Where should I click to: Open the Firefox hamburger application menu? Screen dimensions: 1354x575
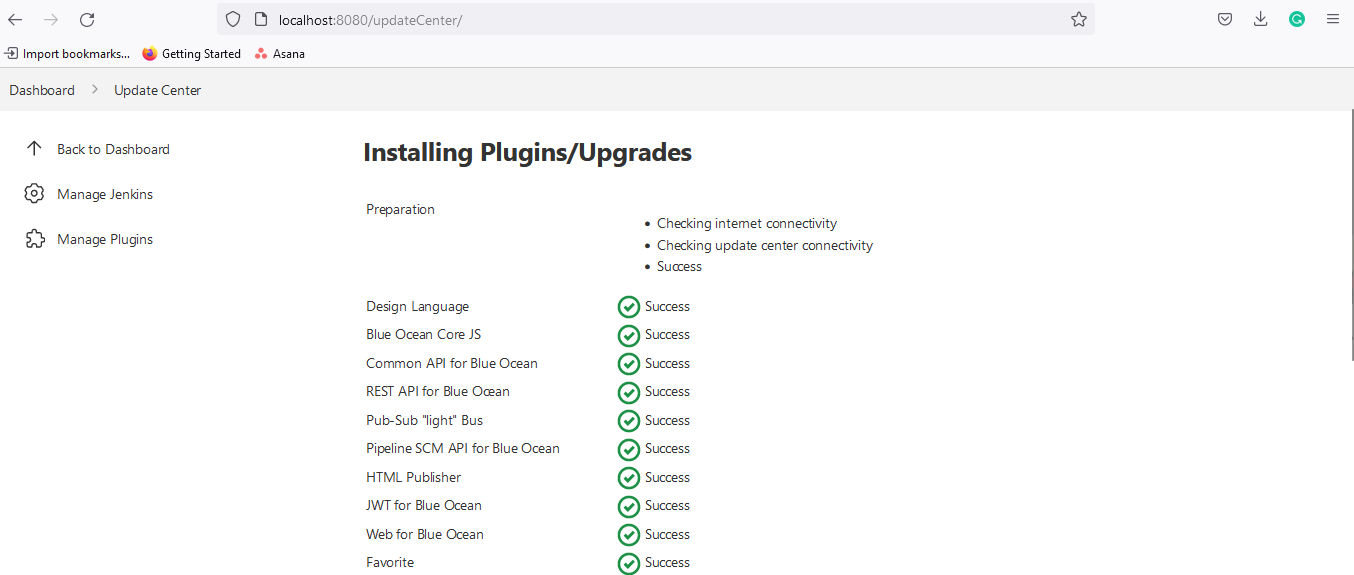click(x=1332, y=19)
